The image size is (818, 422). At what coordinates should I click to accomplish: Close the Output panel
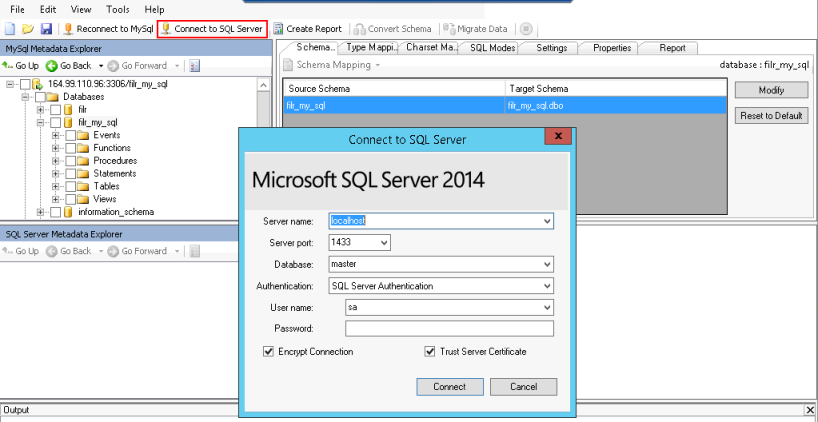810,409
